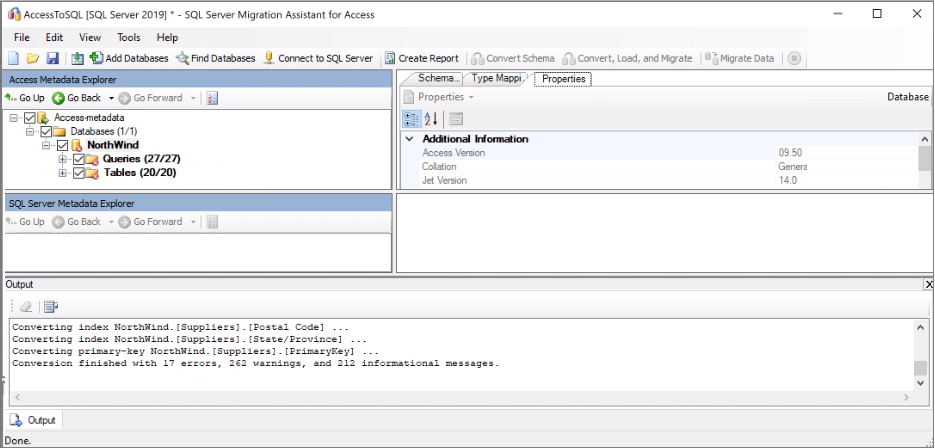Click the Categorized view icon in Properties

411,119
